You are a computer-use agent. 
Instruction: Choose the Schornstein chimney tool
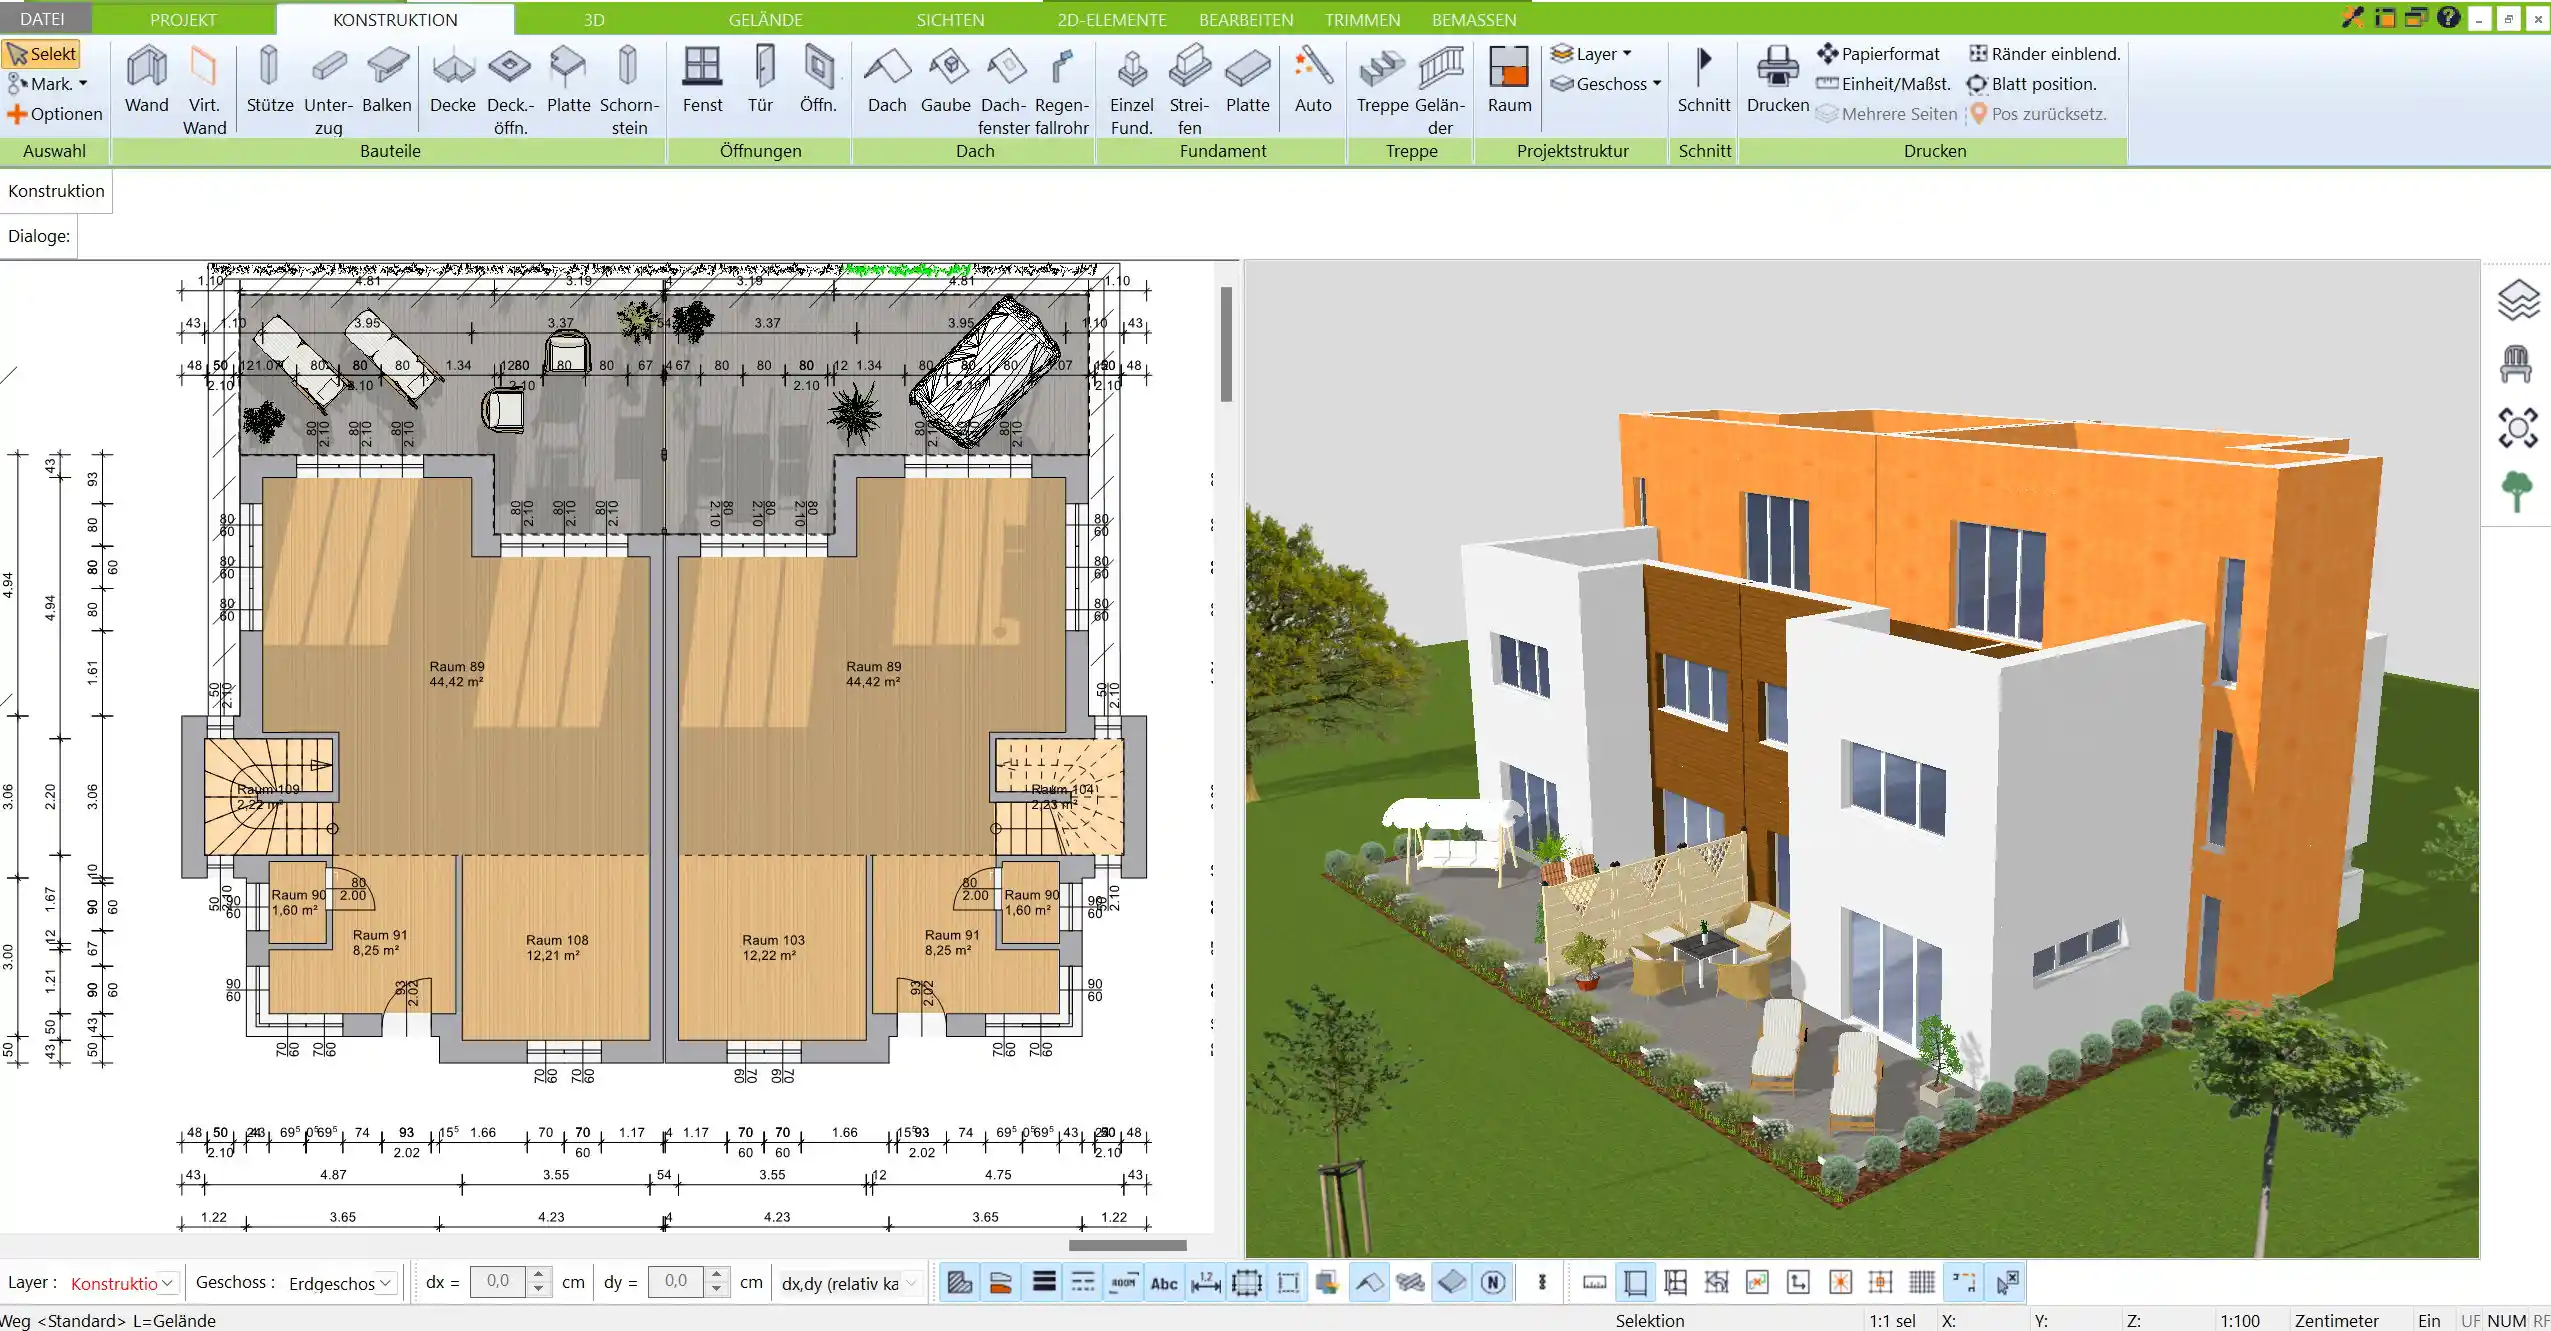tap(629, 91)
